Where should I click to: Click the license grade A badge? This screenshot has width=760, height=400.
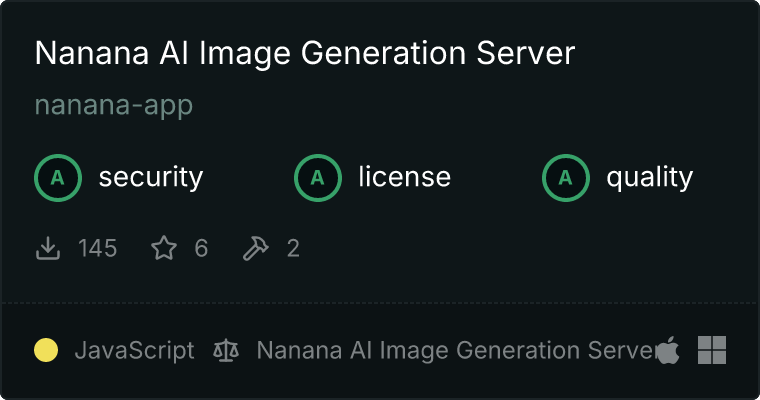318,178
